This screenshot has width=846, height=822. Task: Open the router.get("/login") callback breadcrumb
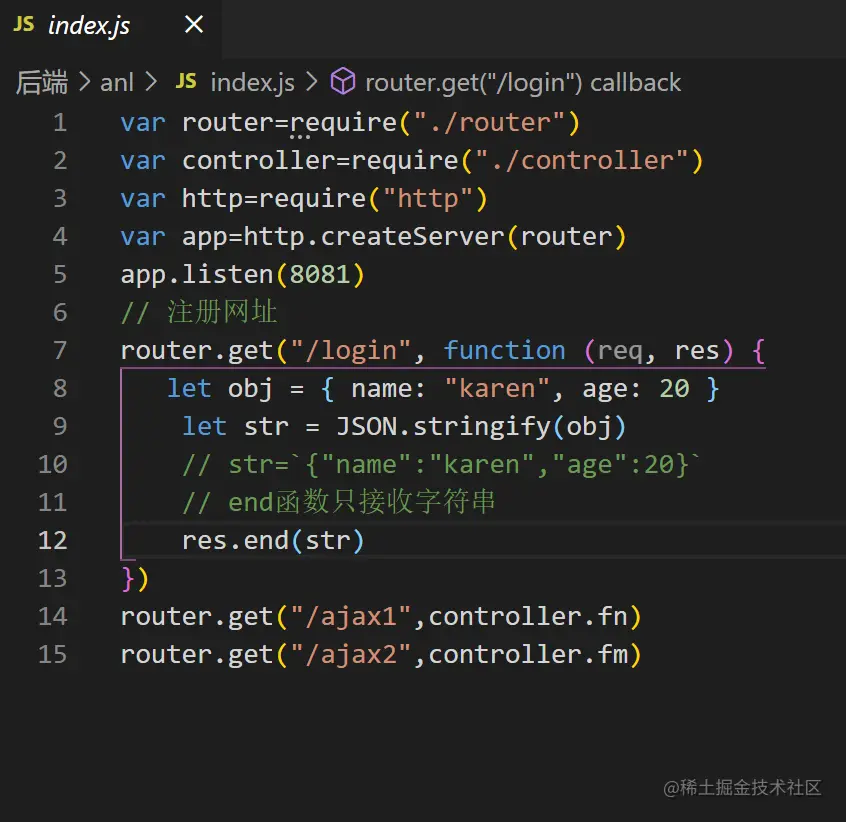pyautogui.click(x=523, y=83)
